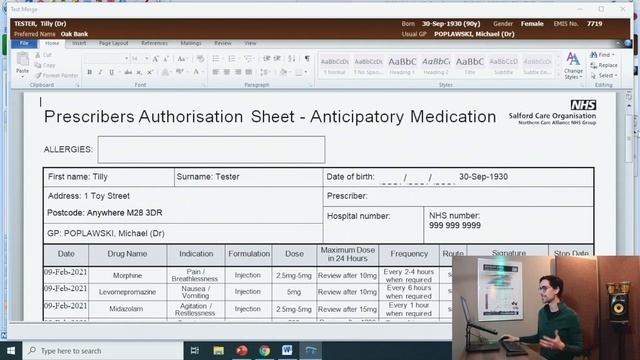Switch to the Review tab

pyautogui.click(x=223, y=43)
